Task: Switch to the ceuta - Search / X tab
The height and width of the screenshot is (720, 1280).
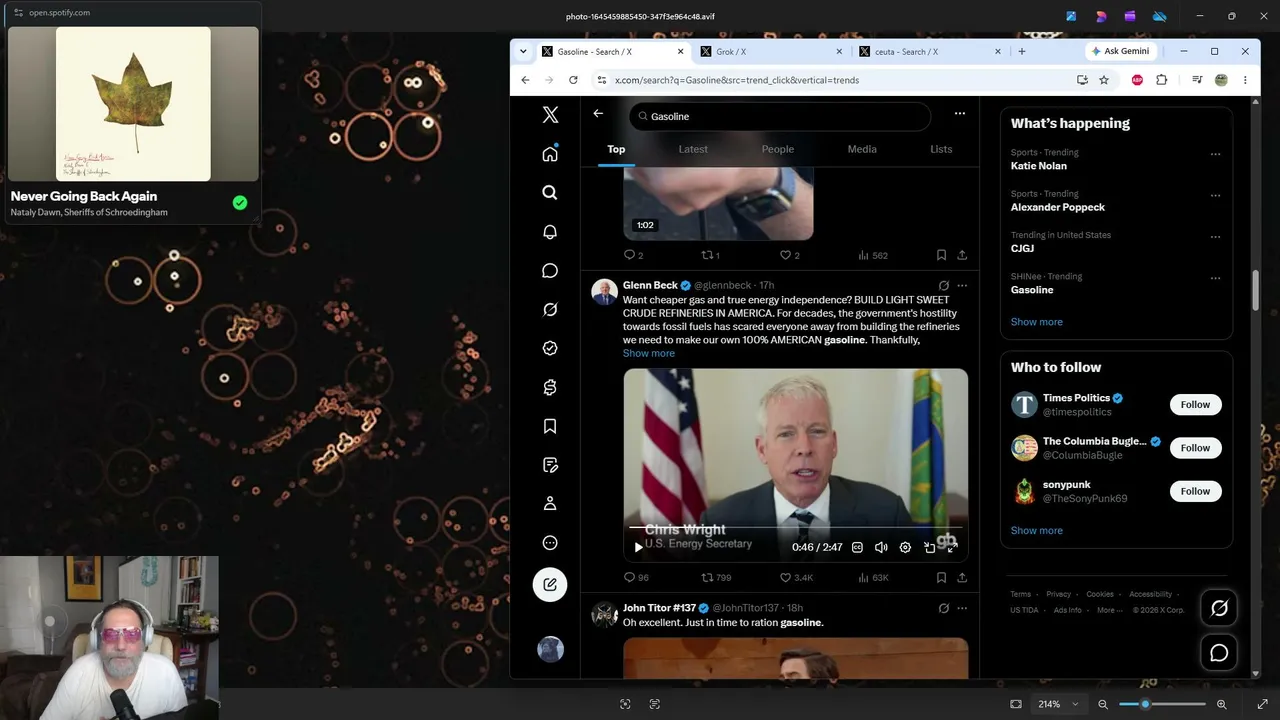Action: tap(930, 51)
